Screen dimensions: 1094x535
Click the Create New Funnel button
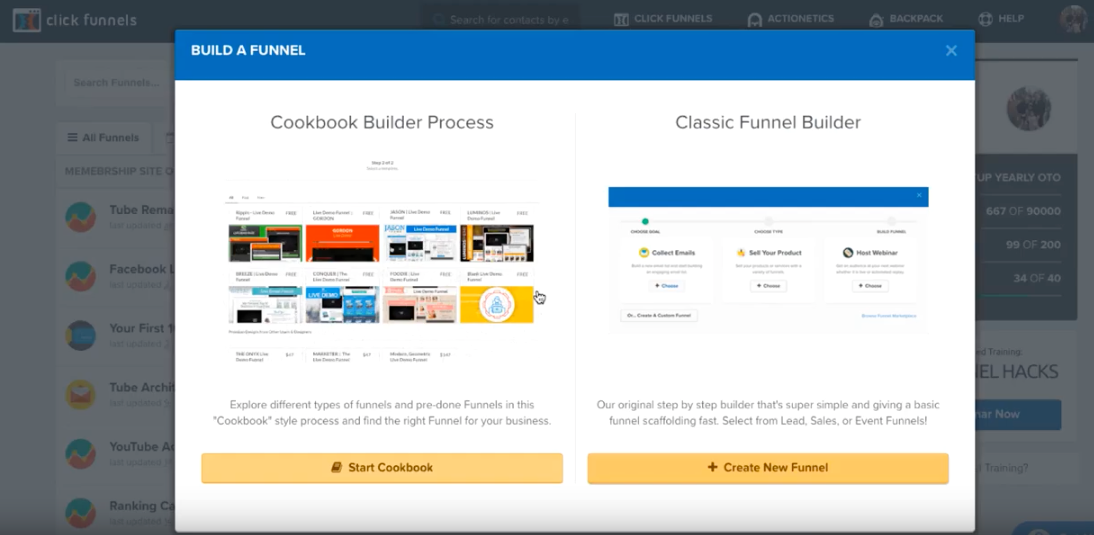point(767,468)
